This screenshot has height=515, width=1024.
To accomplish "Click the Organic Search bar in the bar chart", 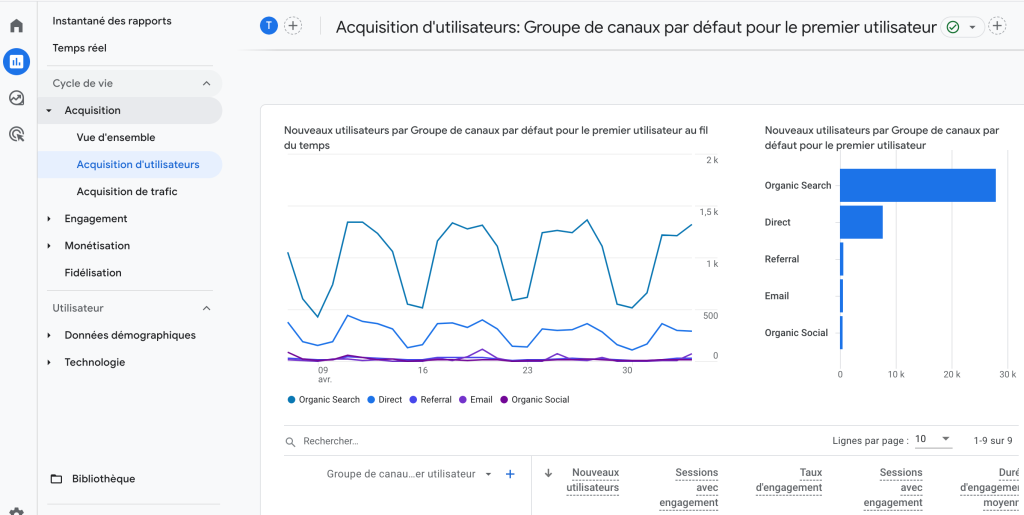I will pyautogui.click(x=918, y=185).
